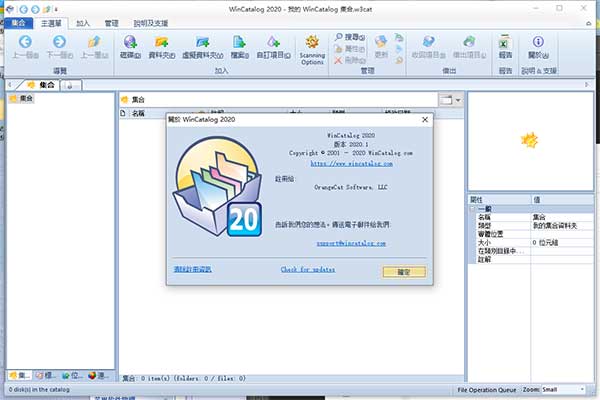Open Scanning Options

click(312, 50)
